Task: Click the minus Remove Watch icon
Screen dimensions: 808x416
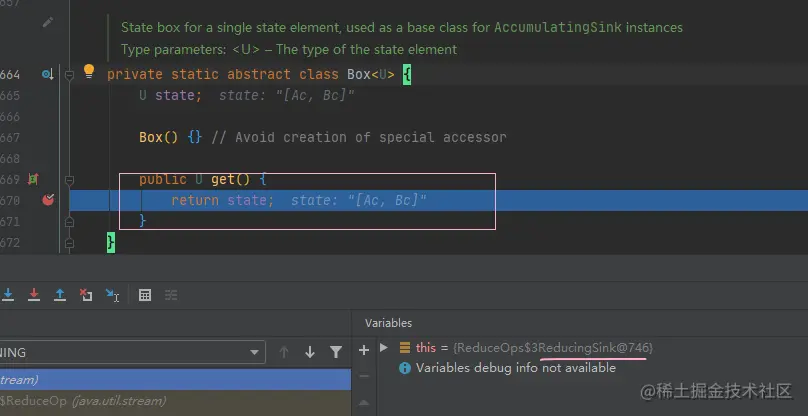Action: click(364, 376)
